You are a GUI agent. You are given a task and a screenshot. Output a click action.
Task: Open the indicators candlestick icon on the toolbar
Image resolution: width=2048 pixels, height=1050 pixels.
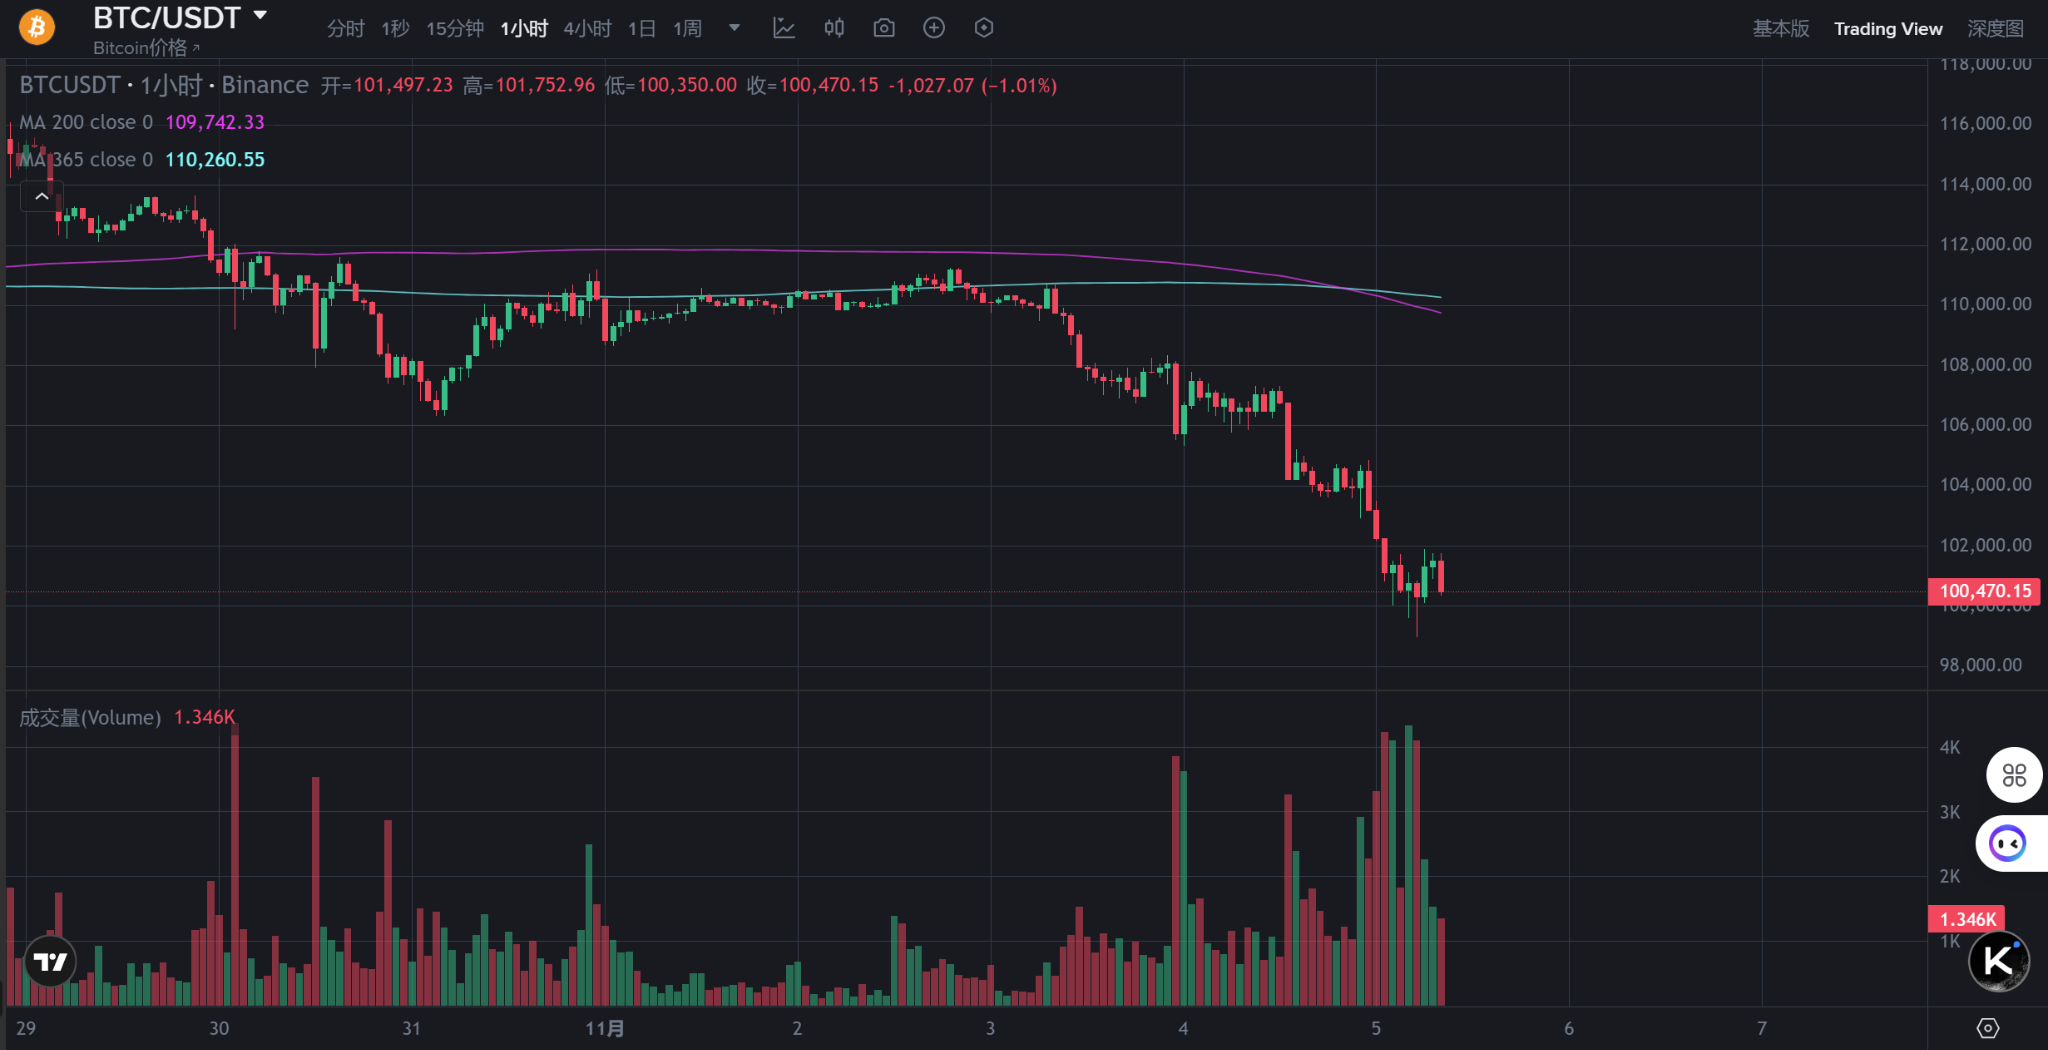point(834,27)
